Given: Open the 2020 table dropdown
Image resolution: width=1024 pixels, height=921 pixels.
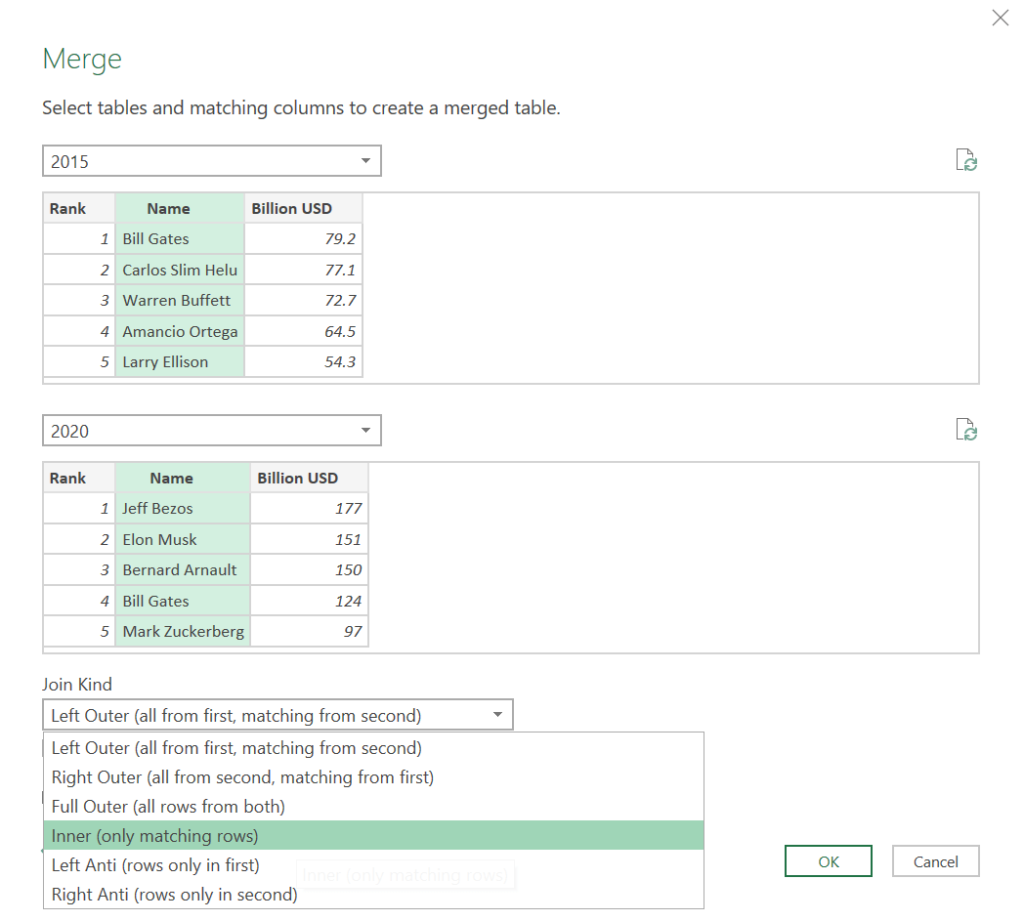Looking at the screenshot, I should (x=364, y=430).
